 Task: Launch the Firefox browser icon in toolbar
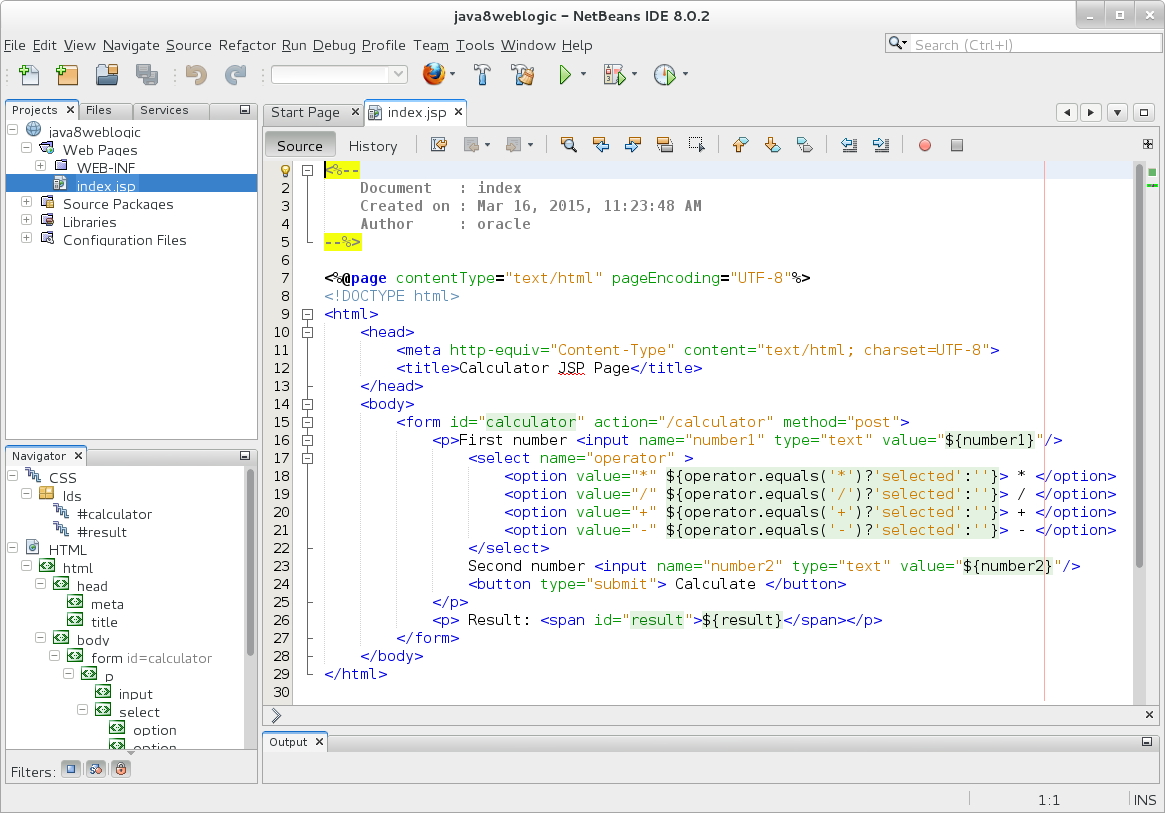pos(433,75)
